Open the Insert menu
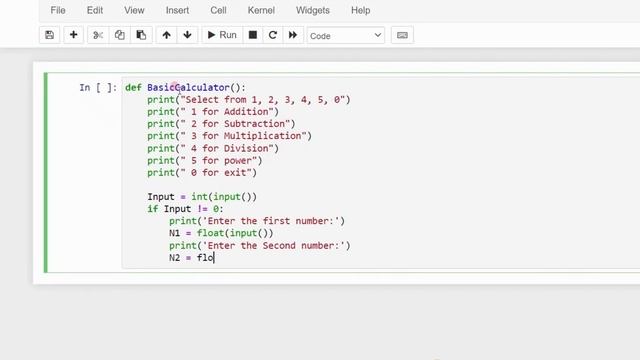 click(x=177, y=10)
